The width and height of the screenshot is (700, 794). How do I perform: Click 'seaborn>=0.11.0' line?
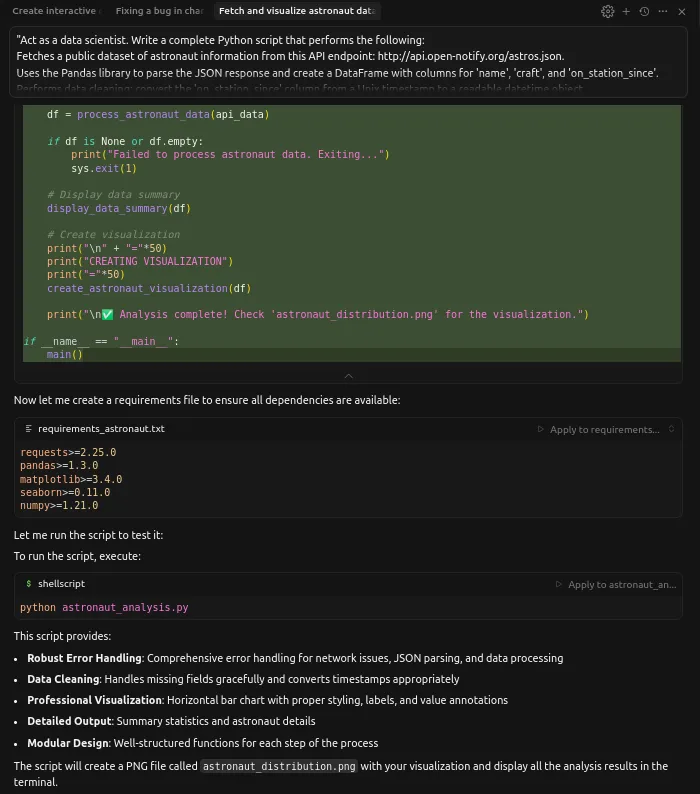click(65, 492)
